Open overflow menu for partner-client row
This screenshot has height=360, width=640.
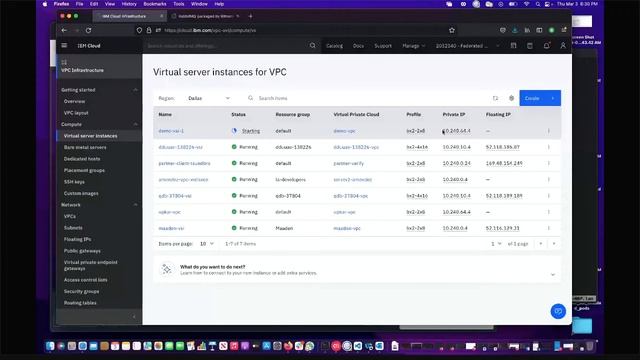point(549,163)
